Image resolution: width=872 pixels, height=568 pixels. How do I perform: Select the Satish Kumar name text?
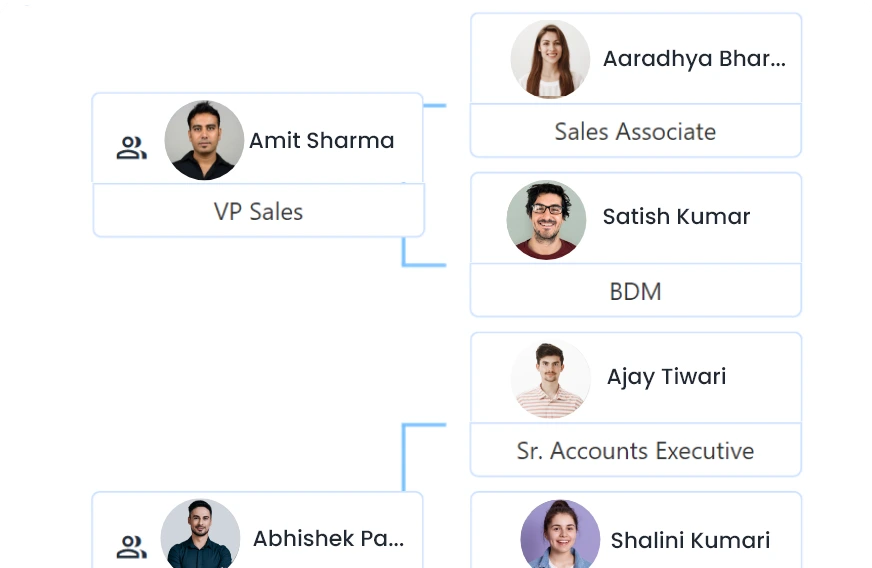click(676, 217)
